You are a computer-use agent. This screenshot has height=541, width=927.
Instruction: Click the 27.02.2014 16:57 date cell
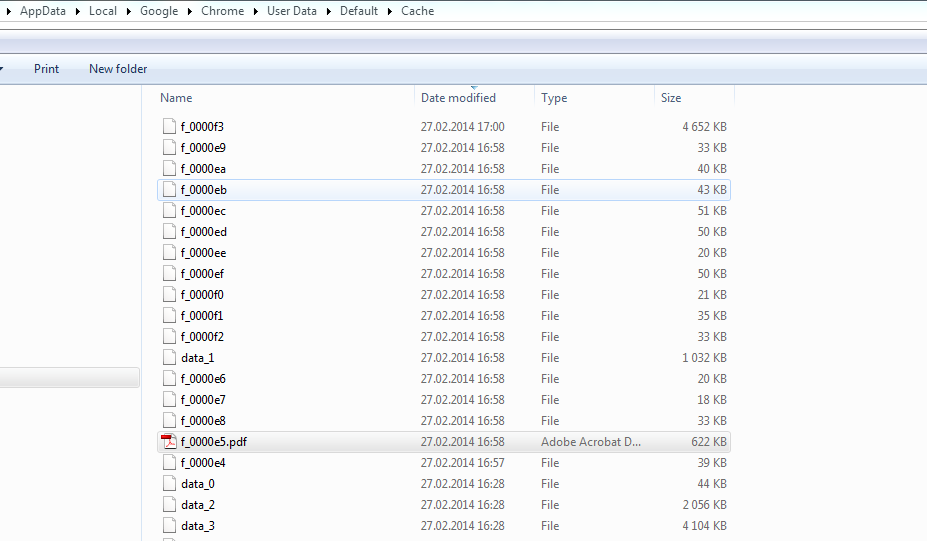[463, 462]
